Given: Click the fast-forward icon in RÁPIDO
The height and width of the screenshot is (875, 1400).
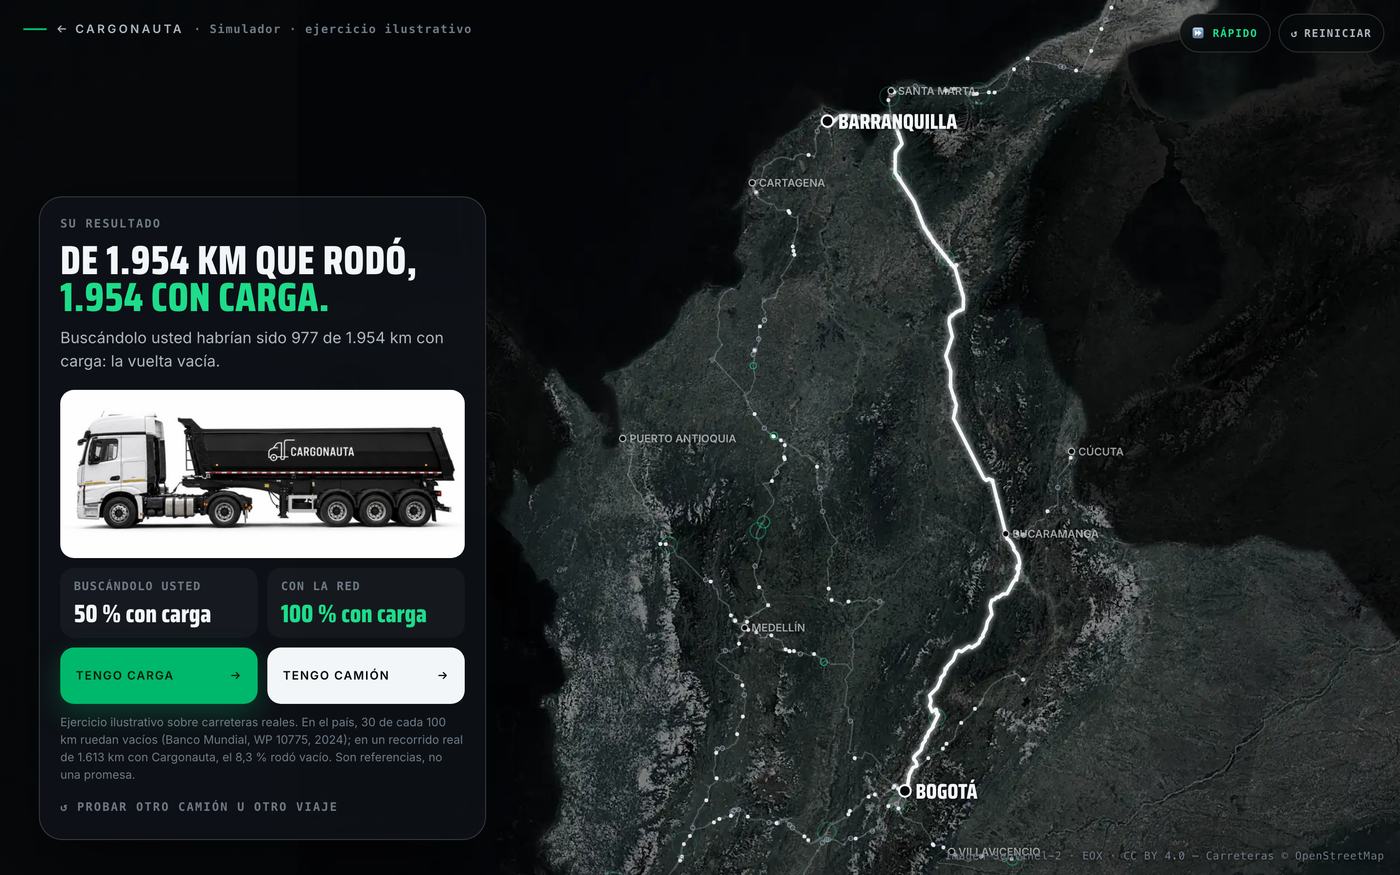Looking at the screenshot, I should point(1198,33).
